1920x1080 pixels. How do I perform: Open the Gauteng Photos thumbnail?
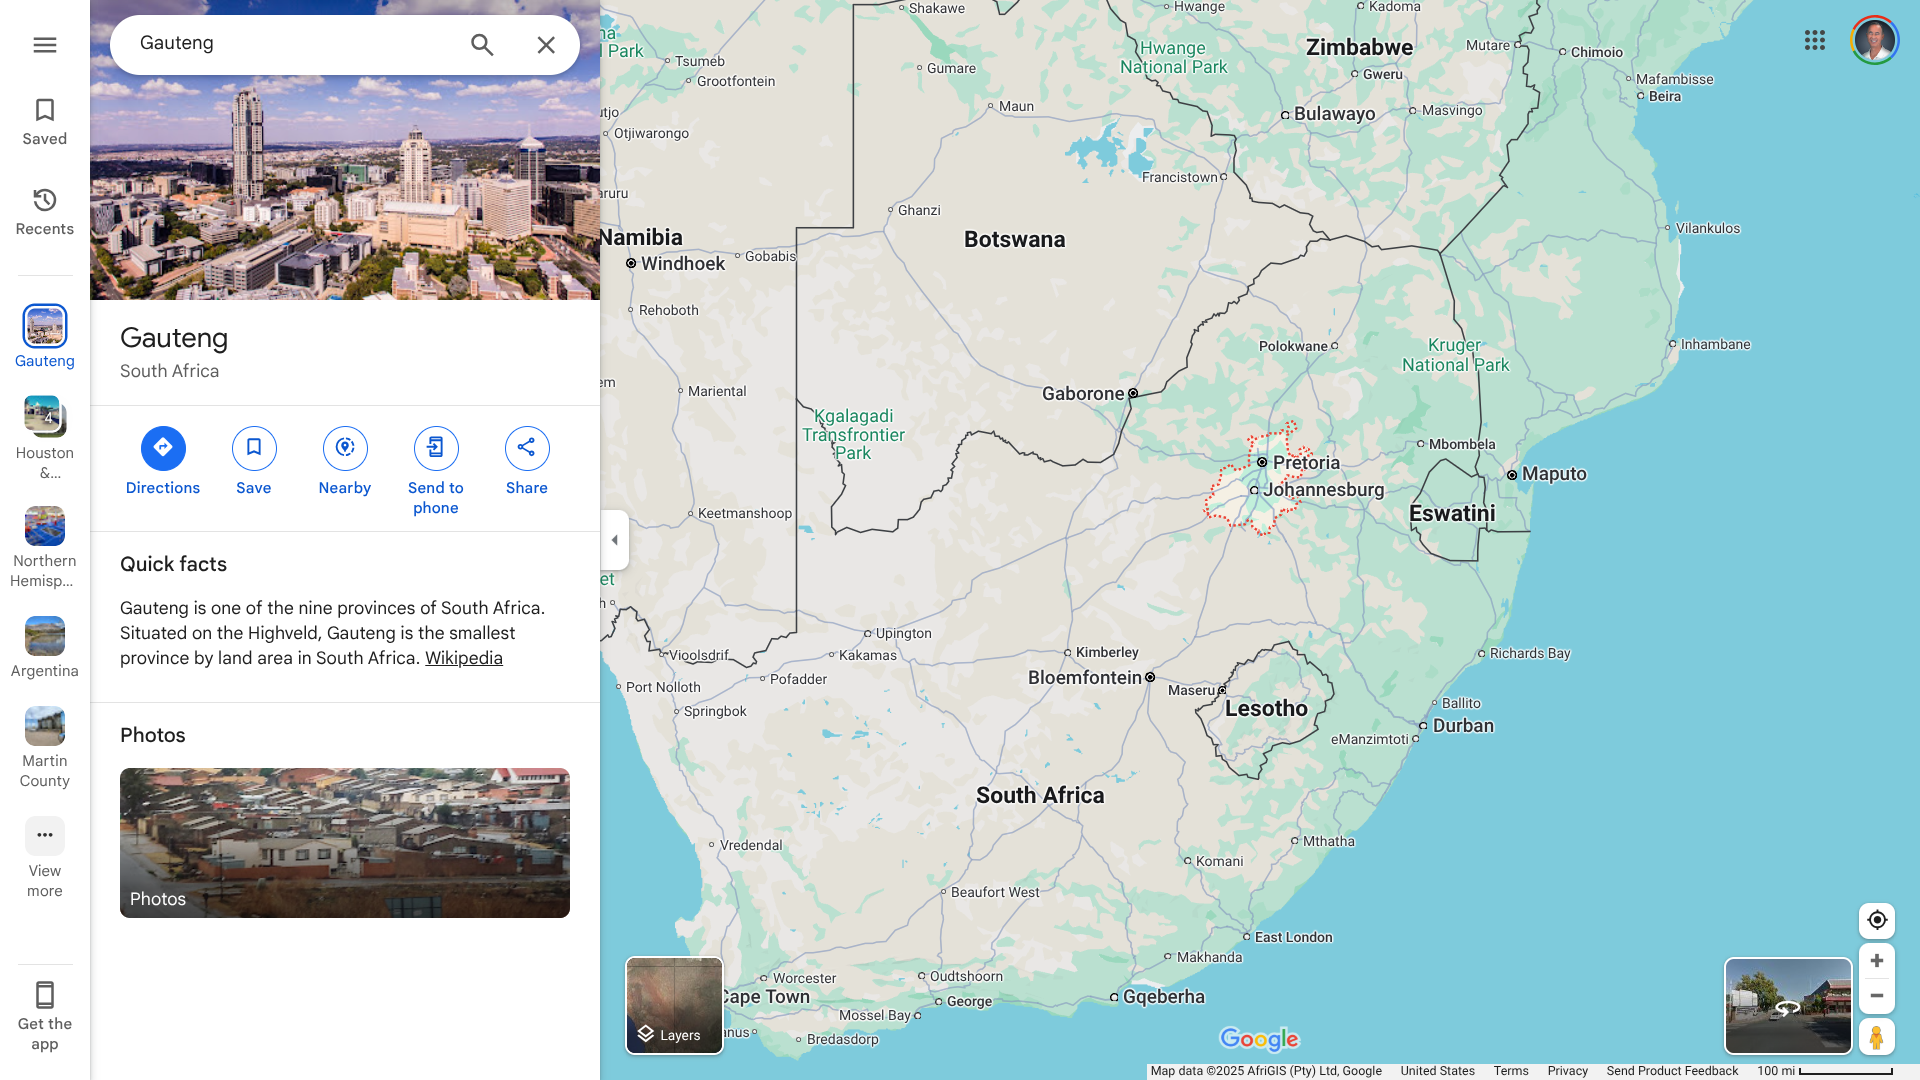point(345,842)
